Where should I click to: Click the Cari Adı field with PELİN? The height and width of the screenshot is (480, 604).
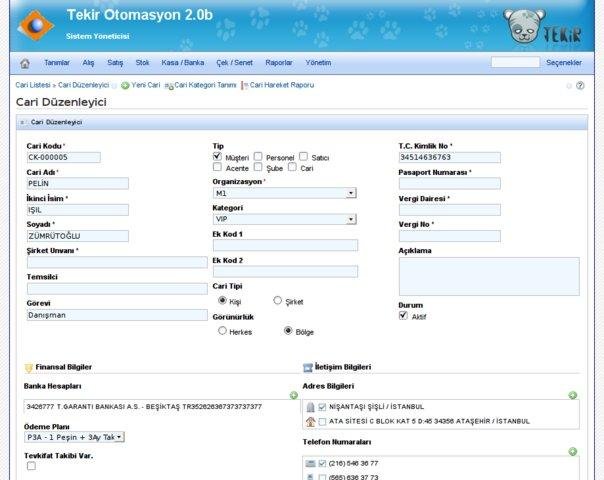click(x=78, y=183)
